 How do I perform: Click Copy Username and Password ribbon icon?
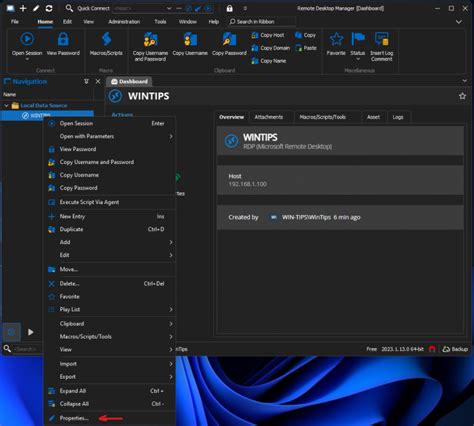[x=150, y=39]
